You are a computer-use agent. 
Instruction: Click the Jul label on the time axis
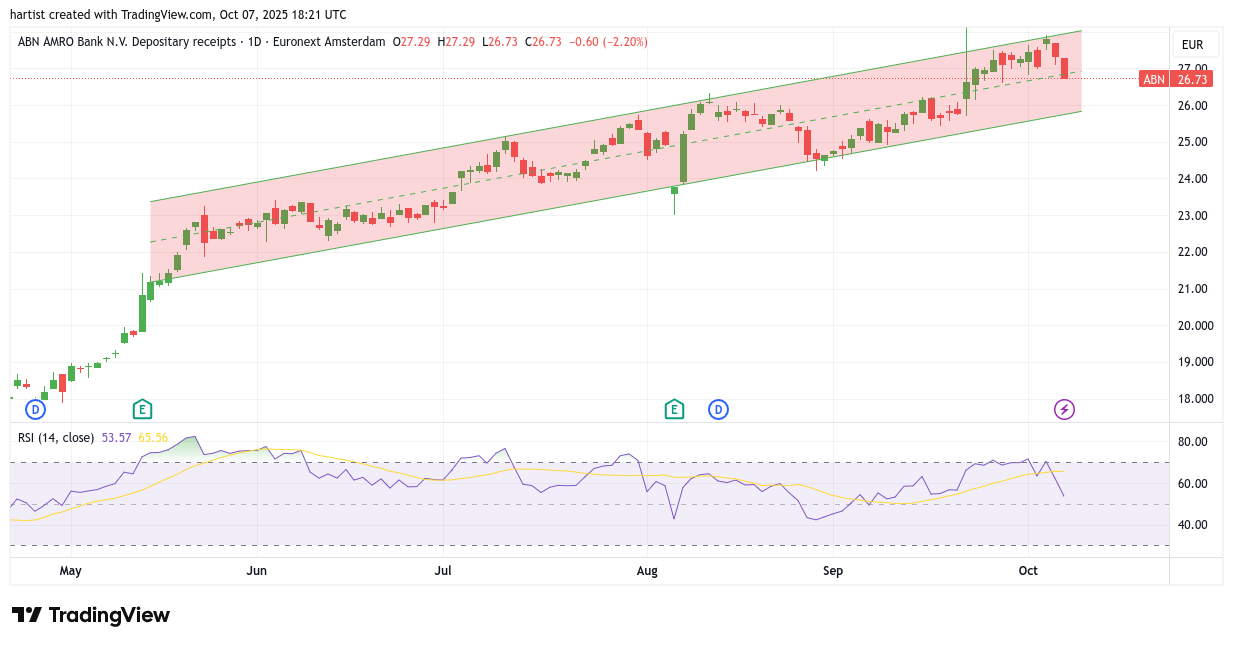click(x=443, y=571)
